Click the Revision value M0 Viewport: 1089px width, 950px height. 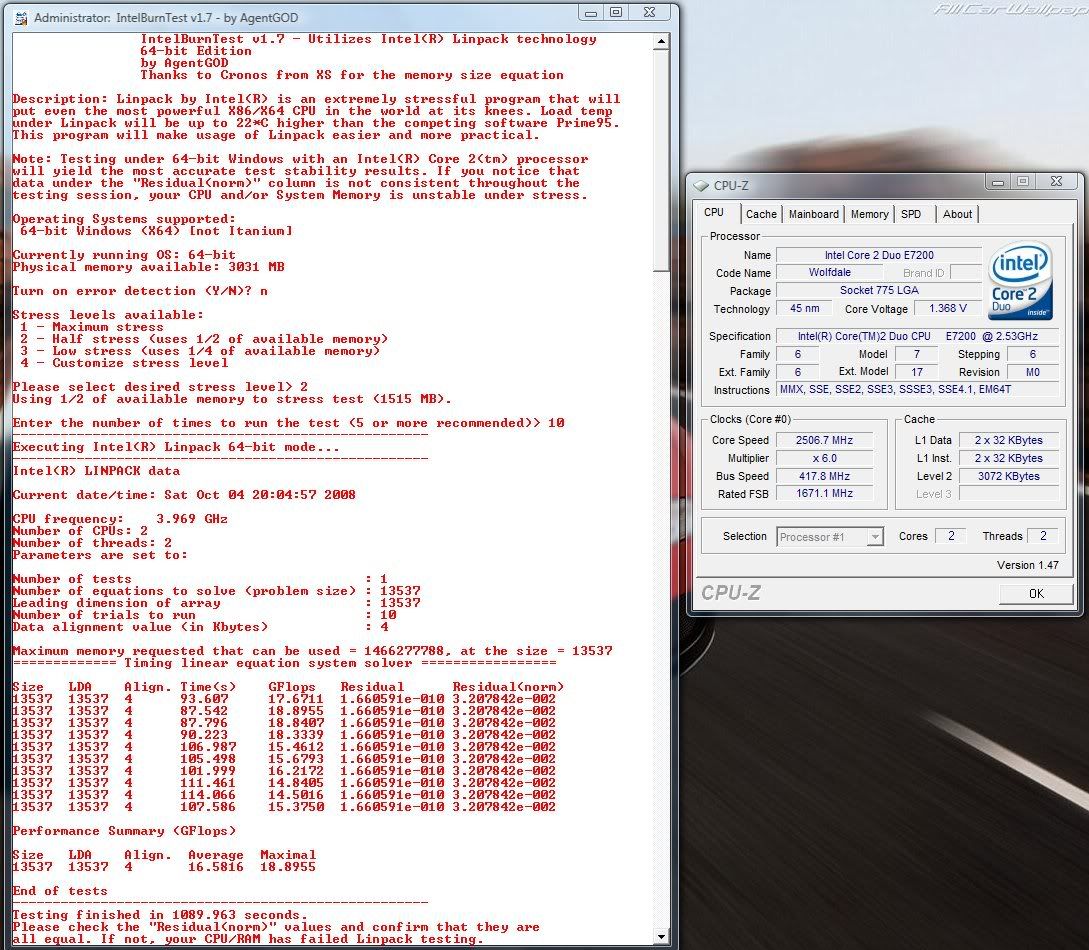1033,372
